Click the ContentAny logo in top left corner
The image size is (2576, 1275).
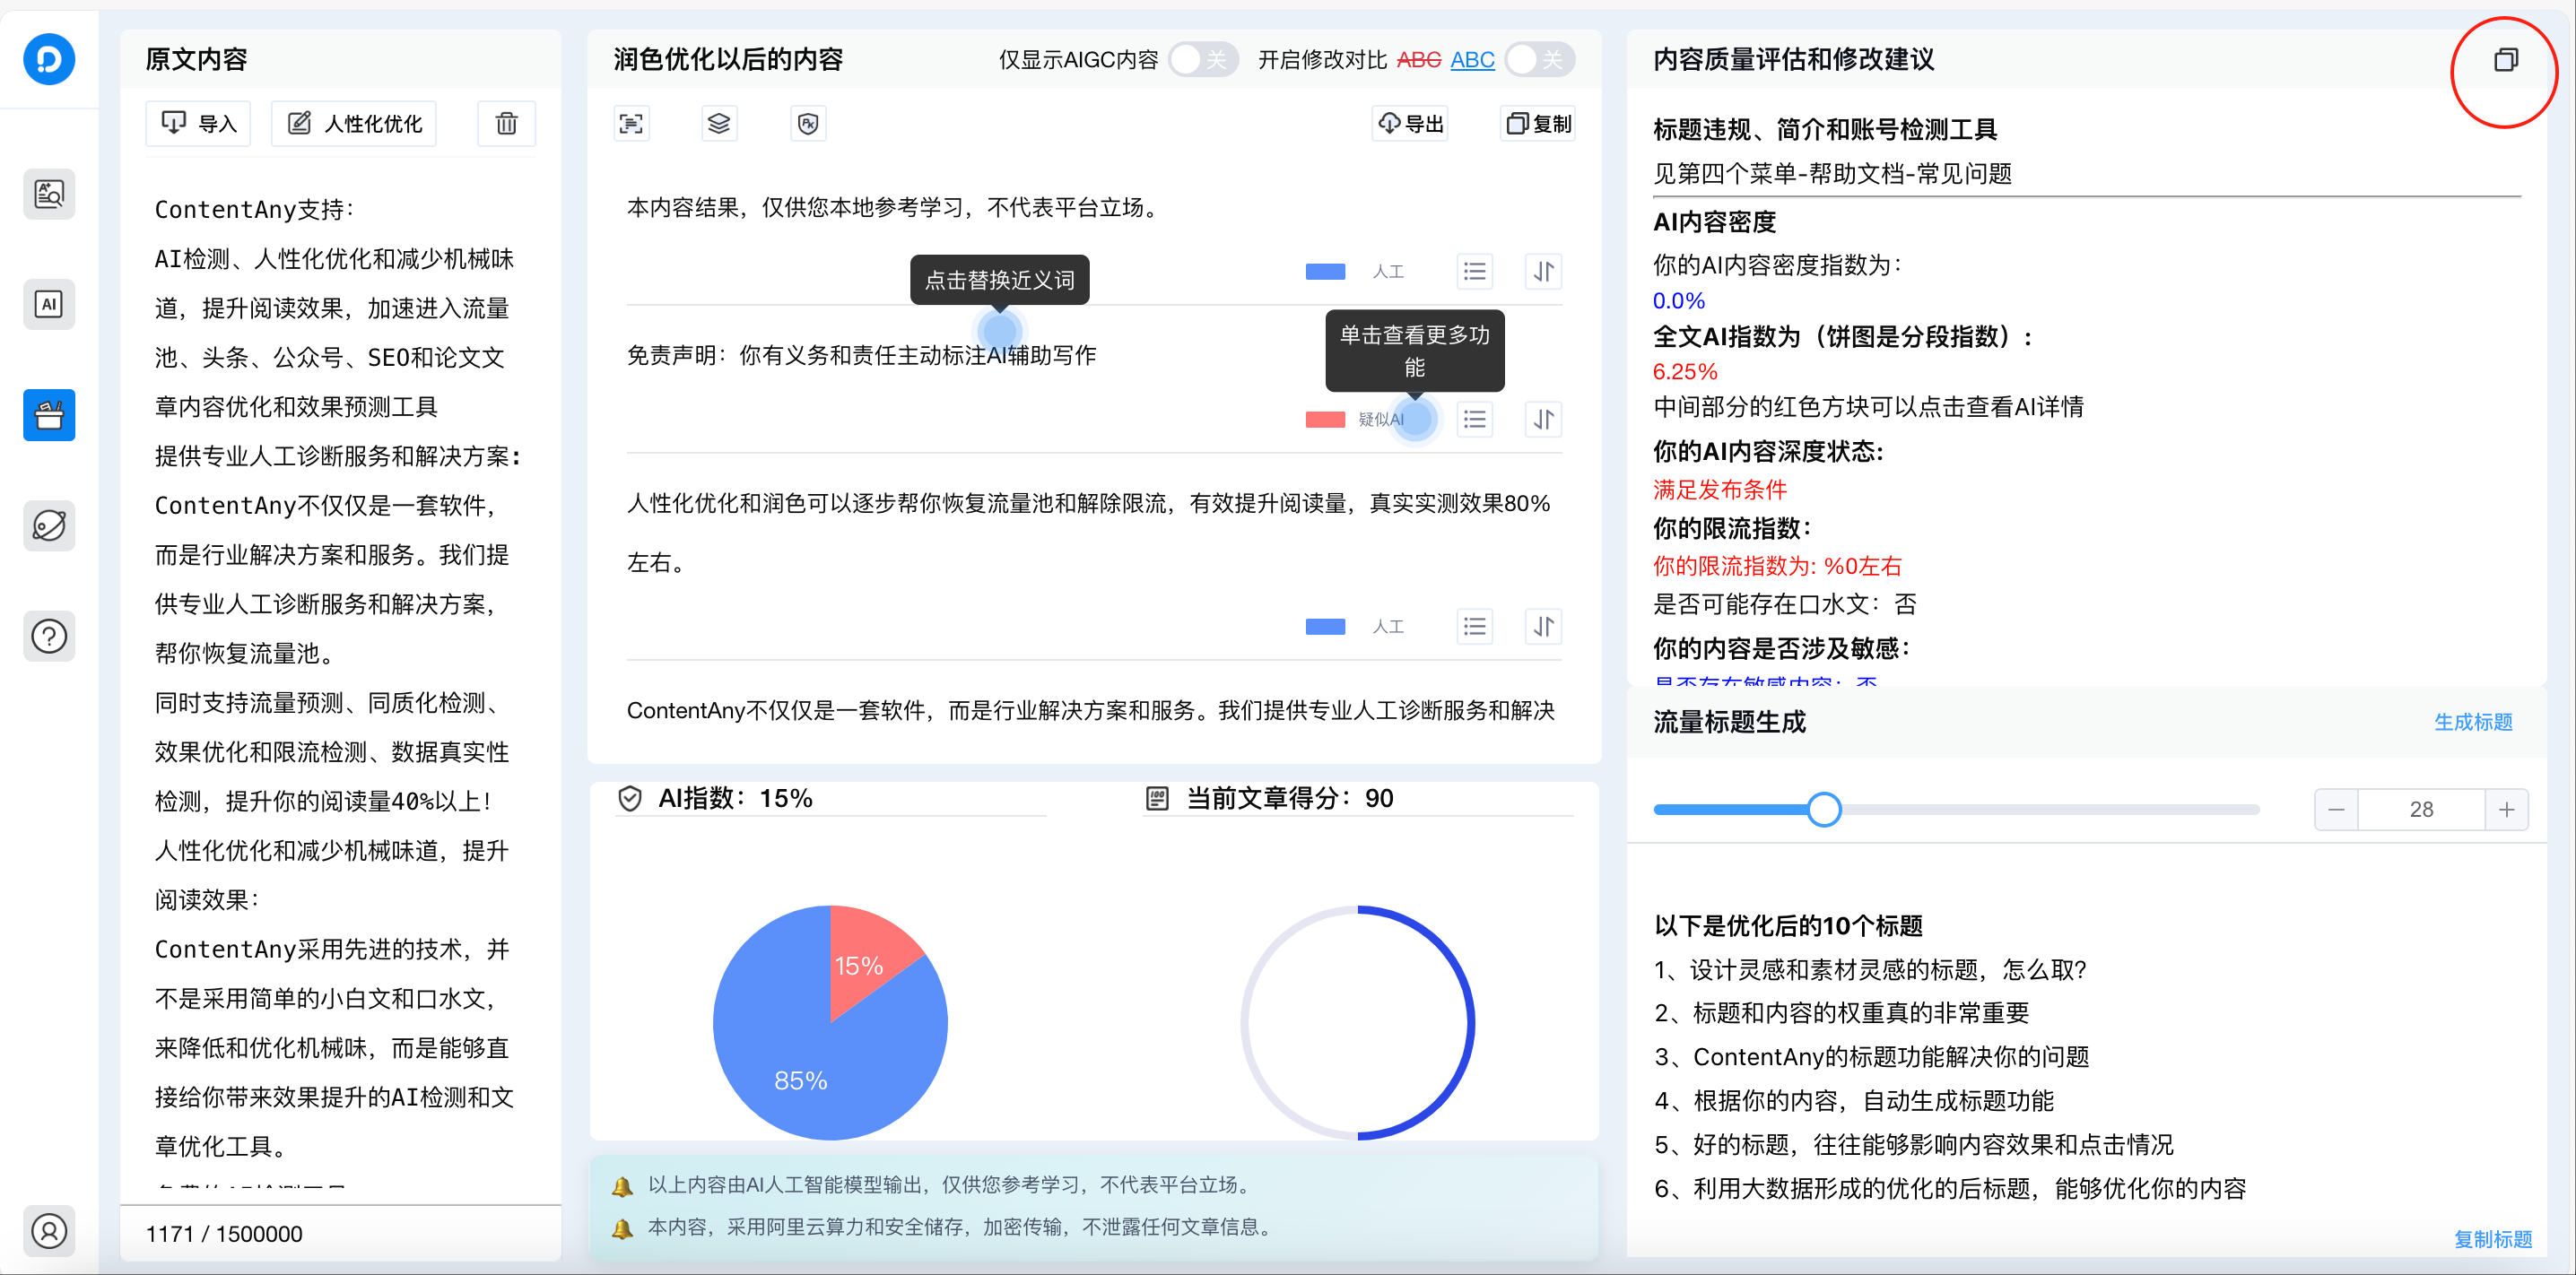point(49,59)
